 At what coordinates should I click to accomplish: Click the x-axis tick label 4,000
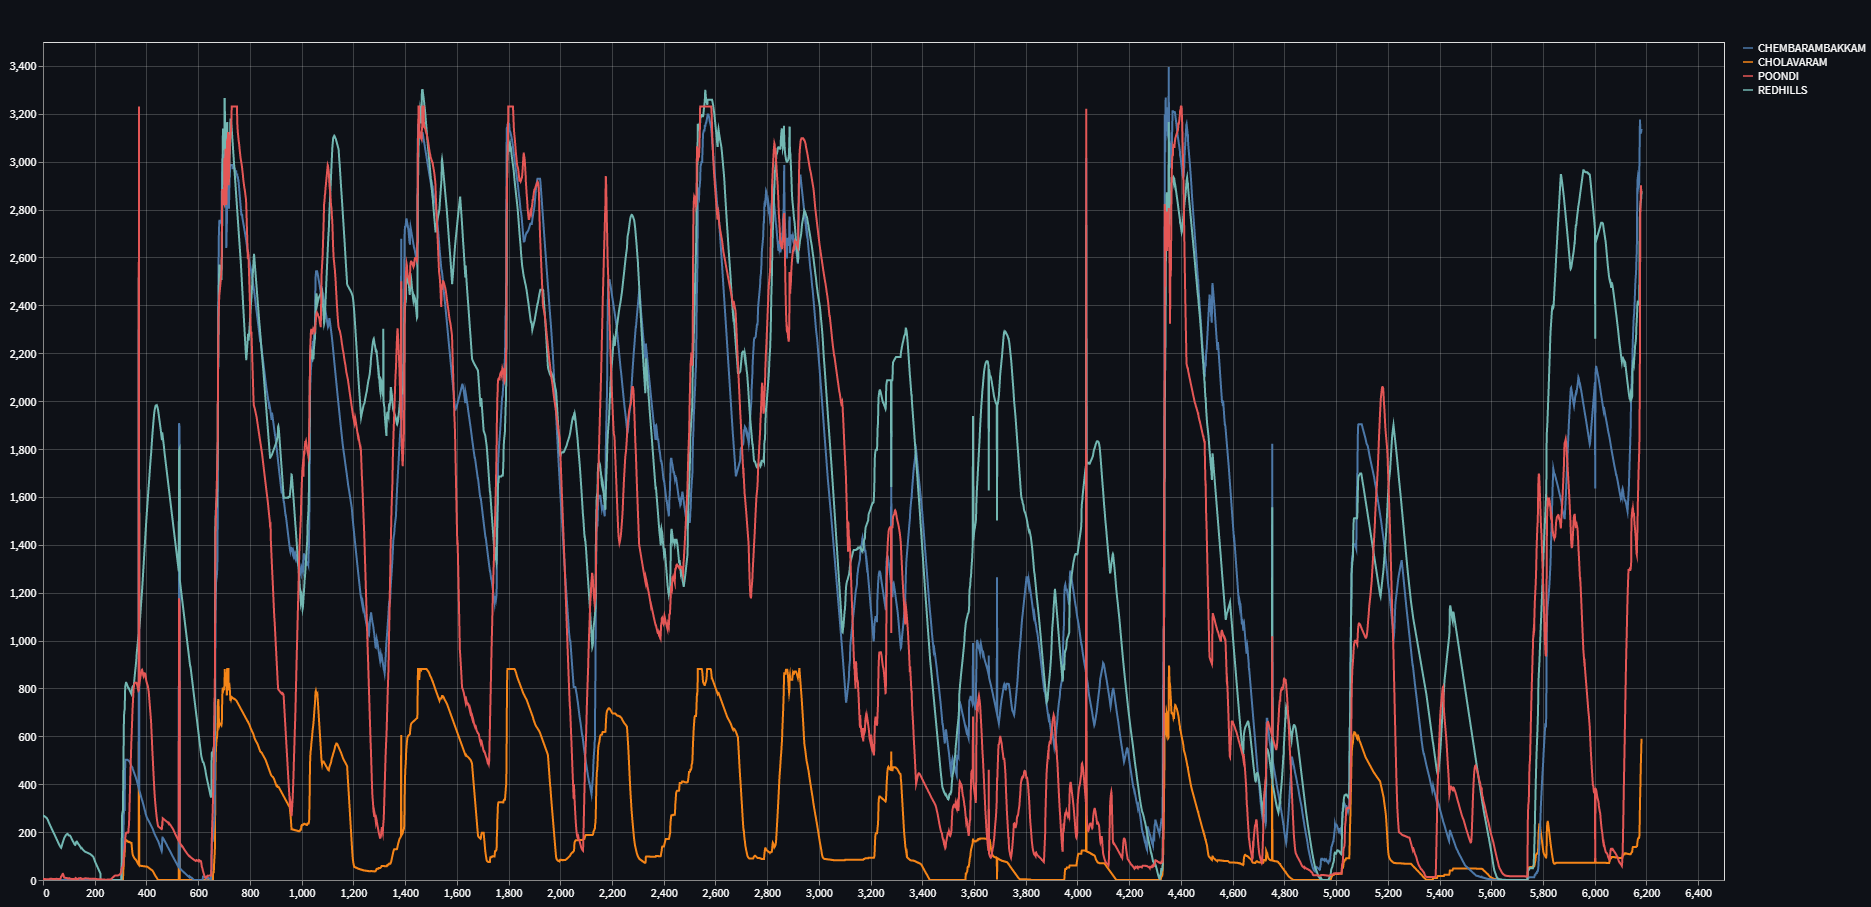(1078, 893)
